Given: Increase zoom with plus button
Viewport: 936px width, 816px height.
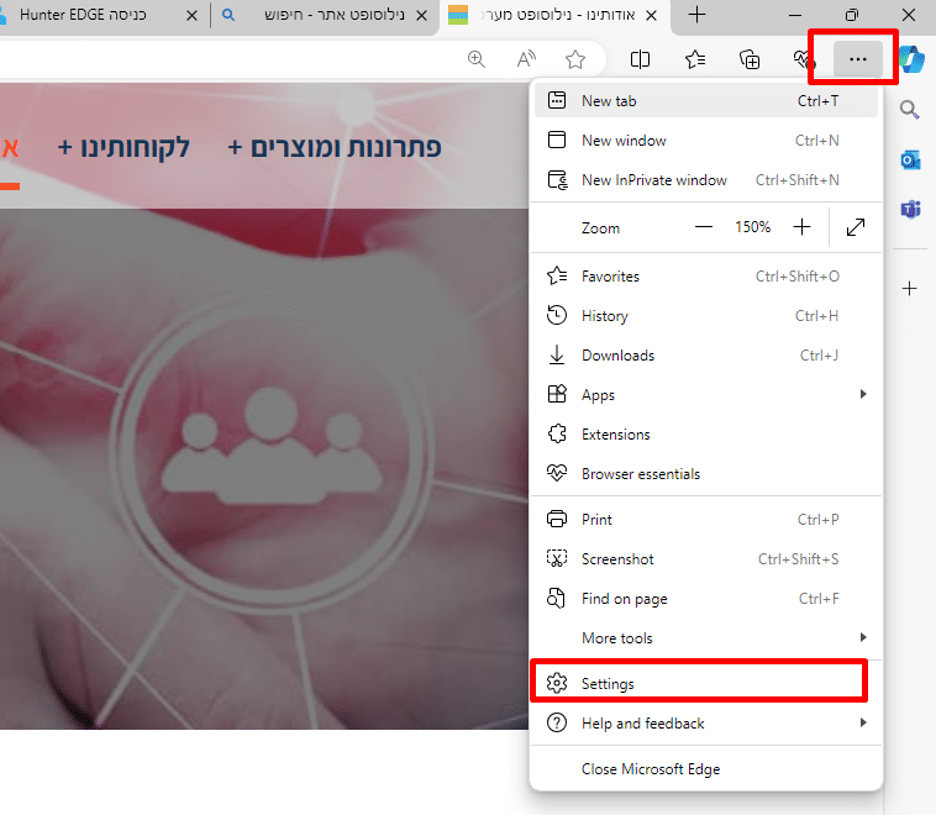Looking at the screenshot, I should point(802,227).
